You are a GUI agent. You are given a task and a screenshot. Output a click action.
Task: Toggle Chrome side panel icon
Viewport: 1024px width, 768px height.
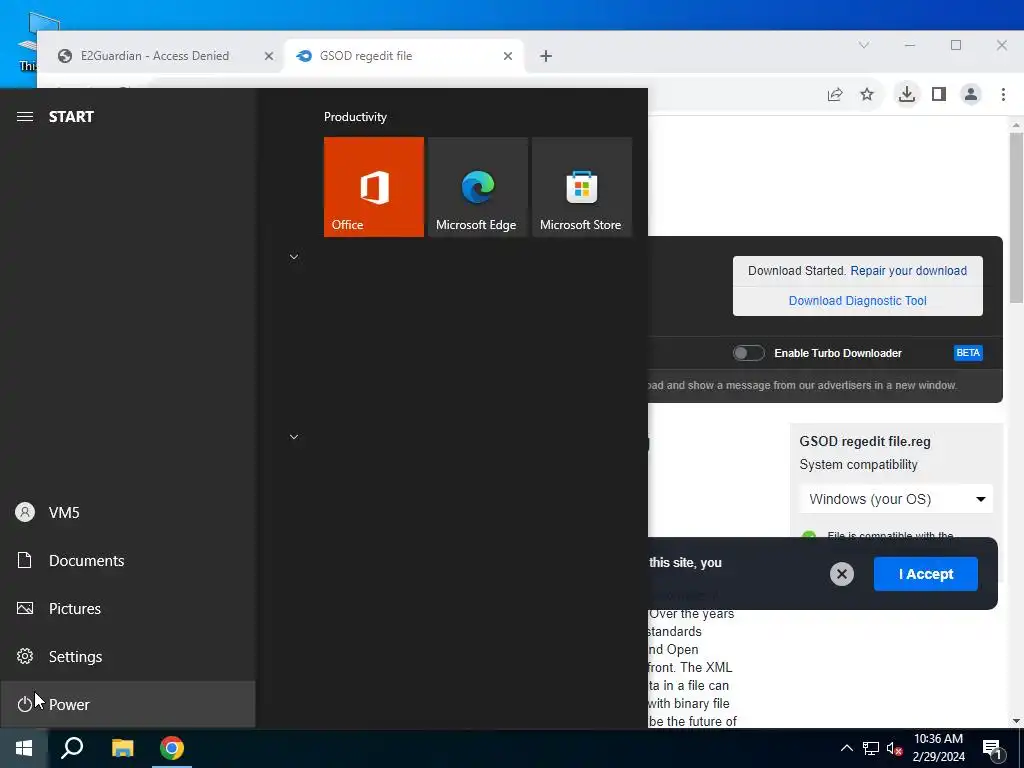point(938,95)
